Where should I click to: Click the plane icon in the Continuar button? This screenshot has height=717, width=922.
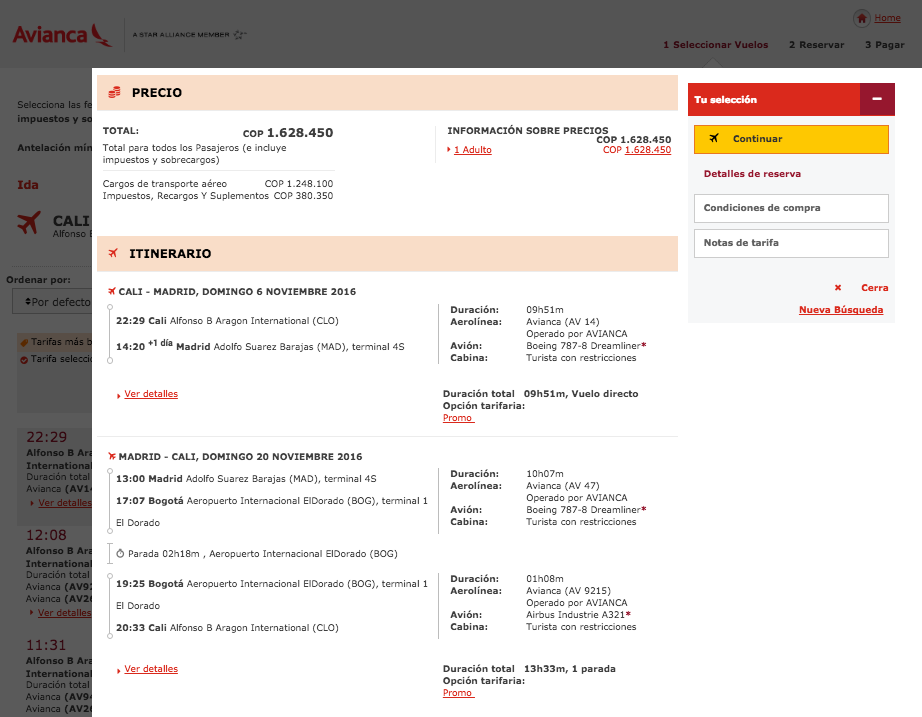pos(713,139)
